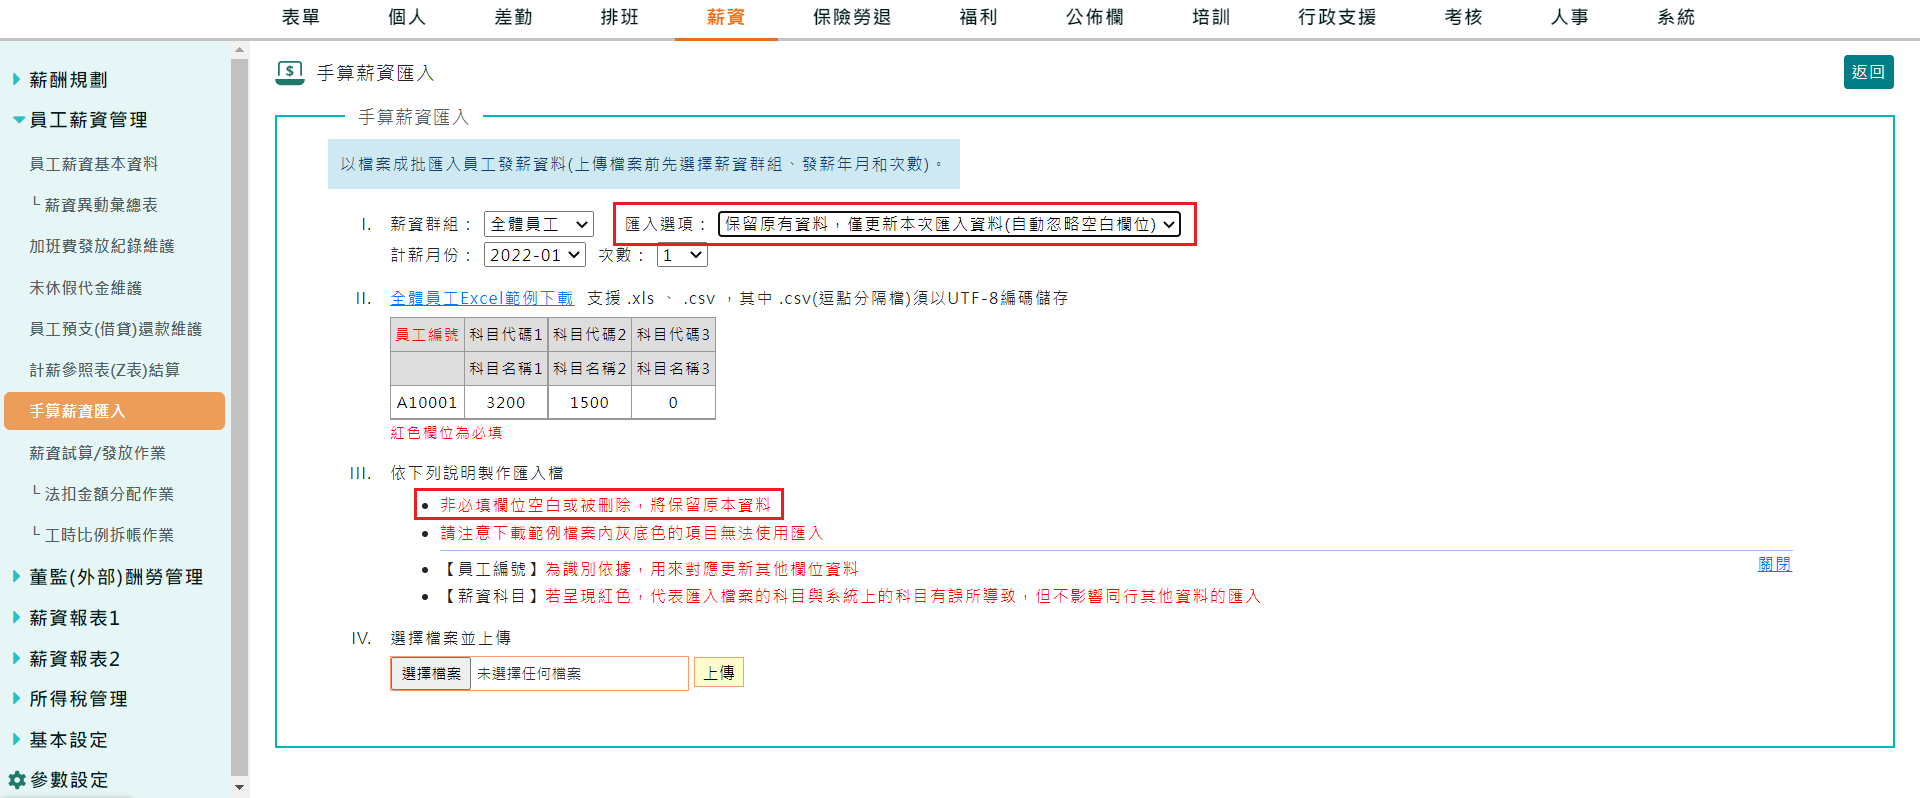Collapse the 員工薪資管理 sidebar section
The image size is (1920, 798).
[18, 120]
